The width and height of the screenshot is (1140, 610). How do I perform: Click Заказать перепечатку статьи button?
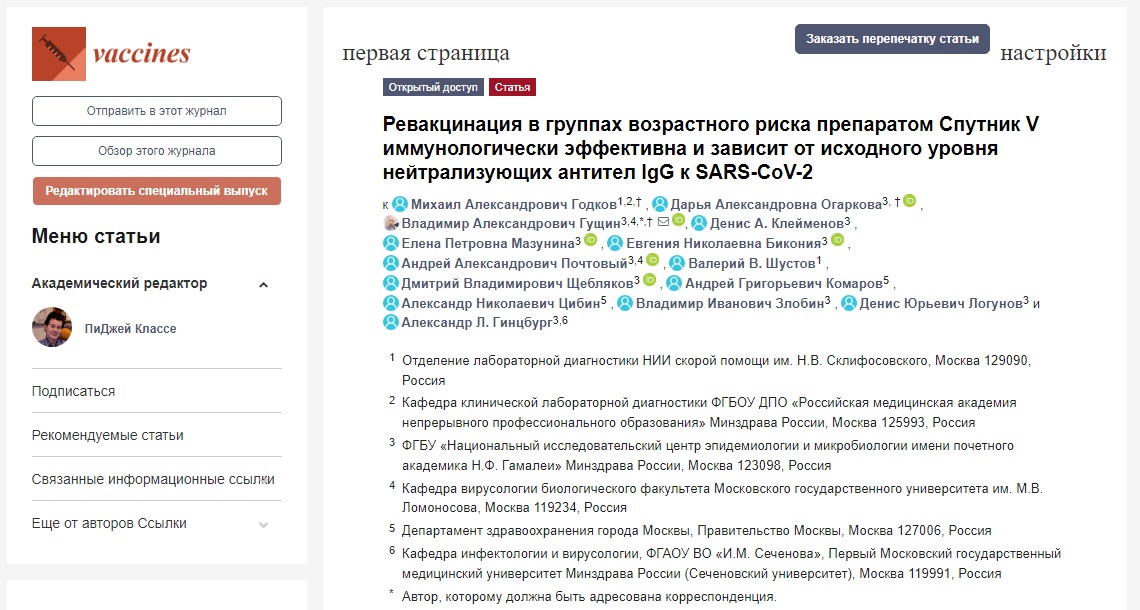point(892,39)
